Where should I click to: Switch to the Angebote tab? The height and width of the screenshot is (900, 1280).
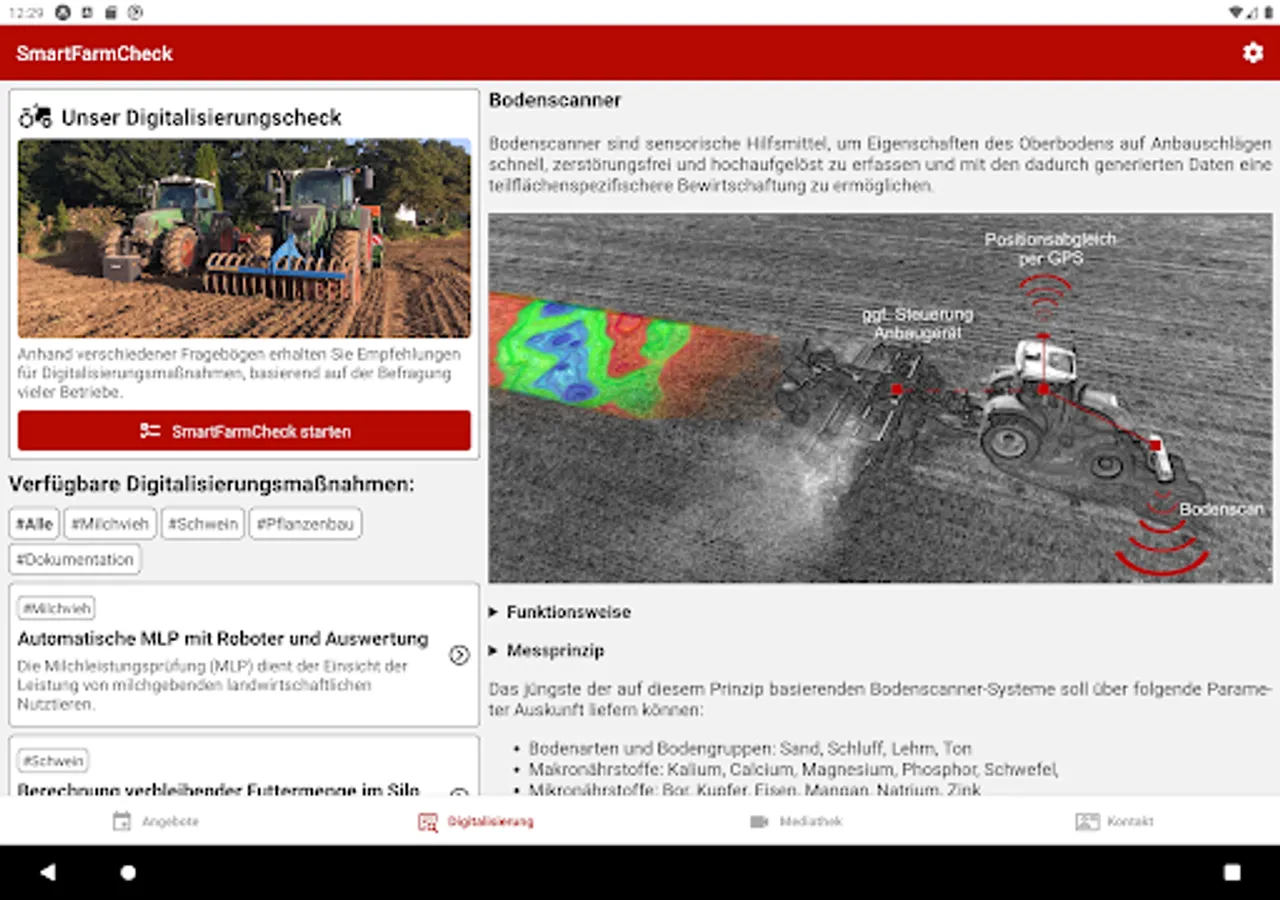tap(156, 821)
